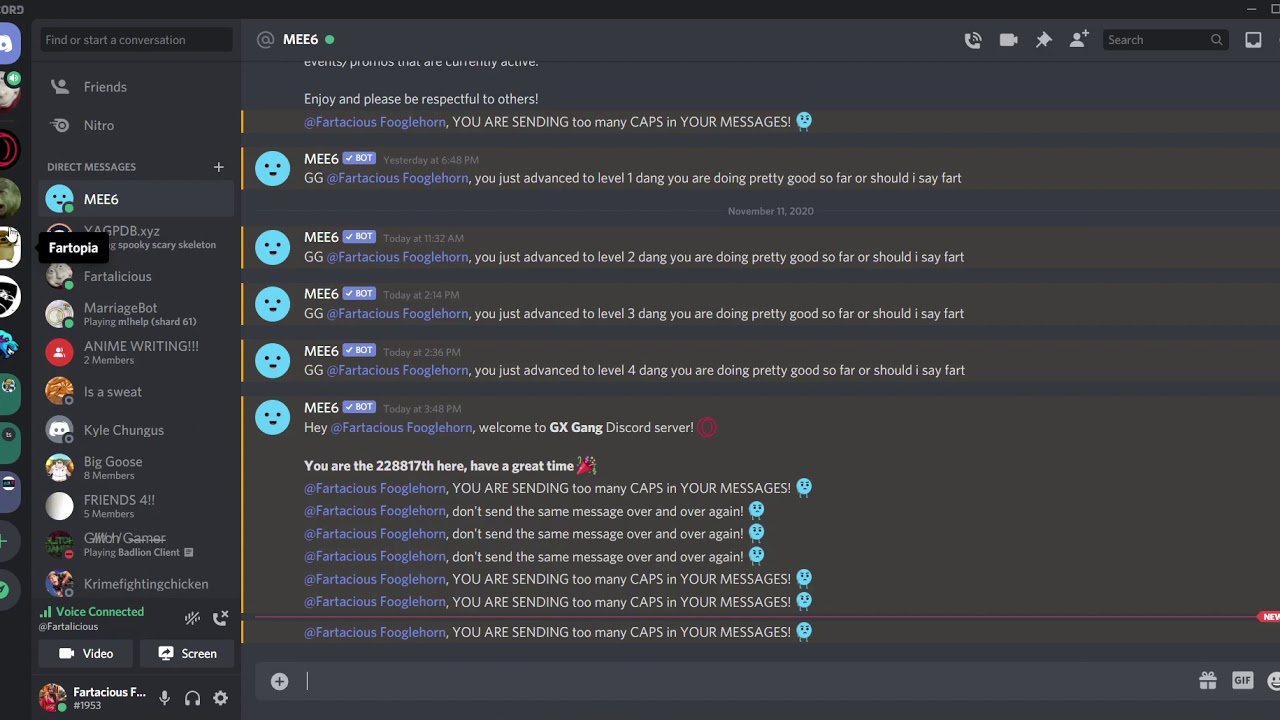The height and width of the screenshot is (720, 1280).
Task: Open Kyle Chungus conversation
Action: point(137,430)
